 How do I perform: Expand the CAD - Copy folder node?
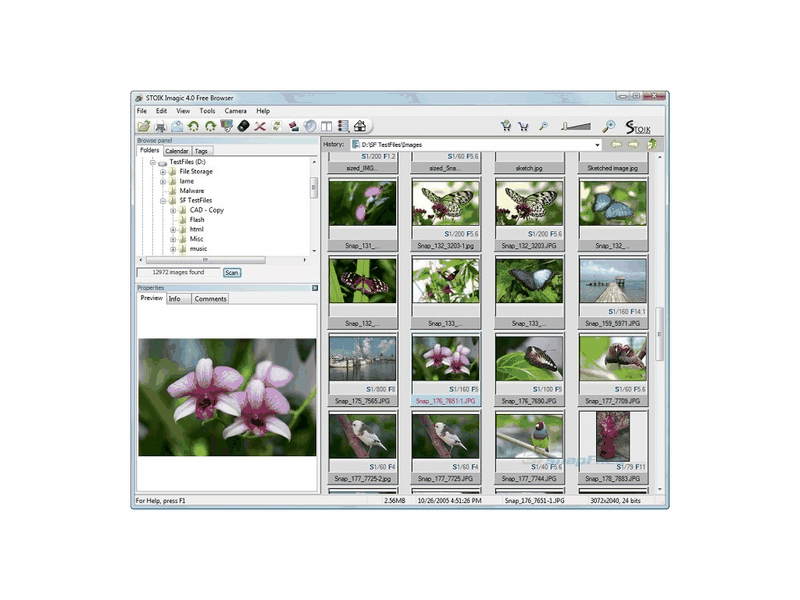click(x=173, y=210)
